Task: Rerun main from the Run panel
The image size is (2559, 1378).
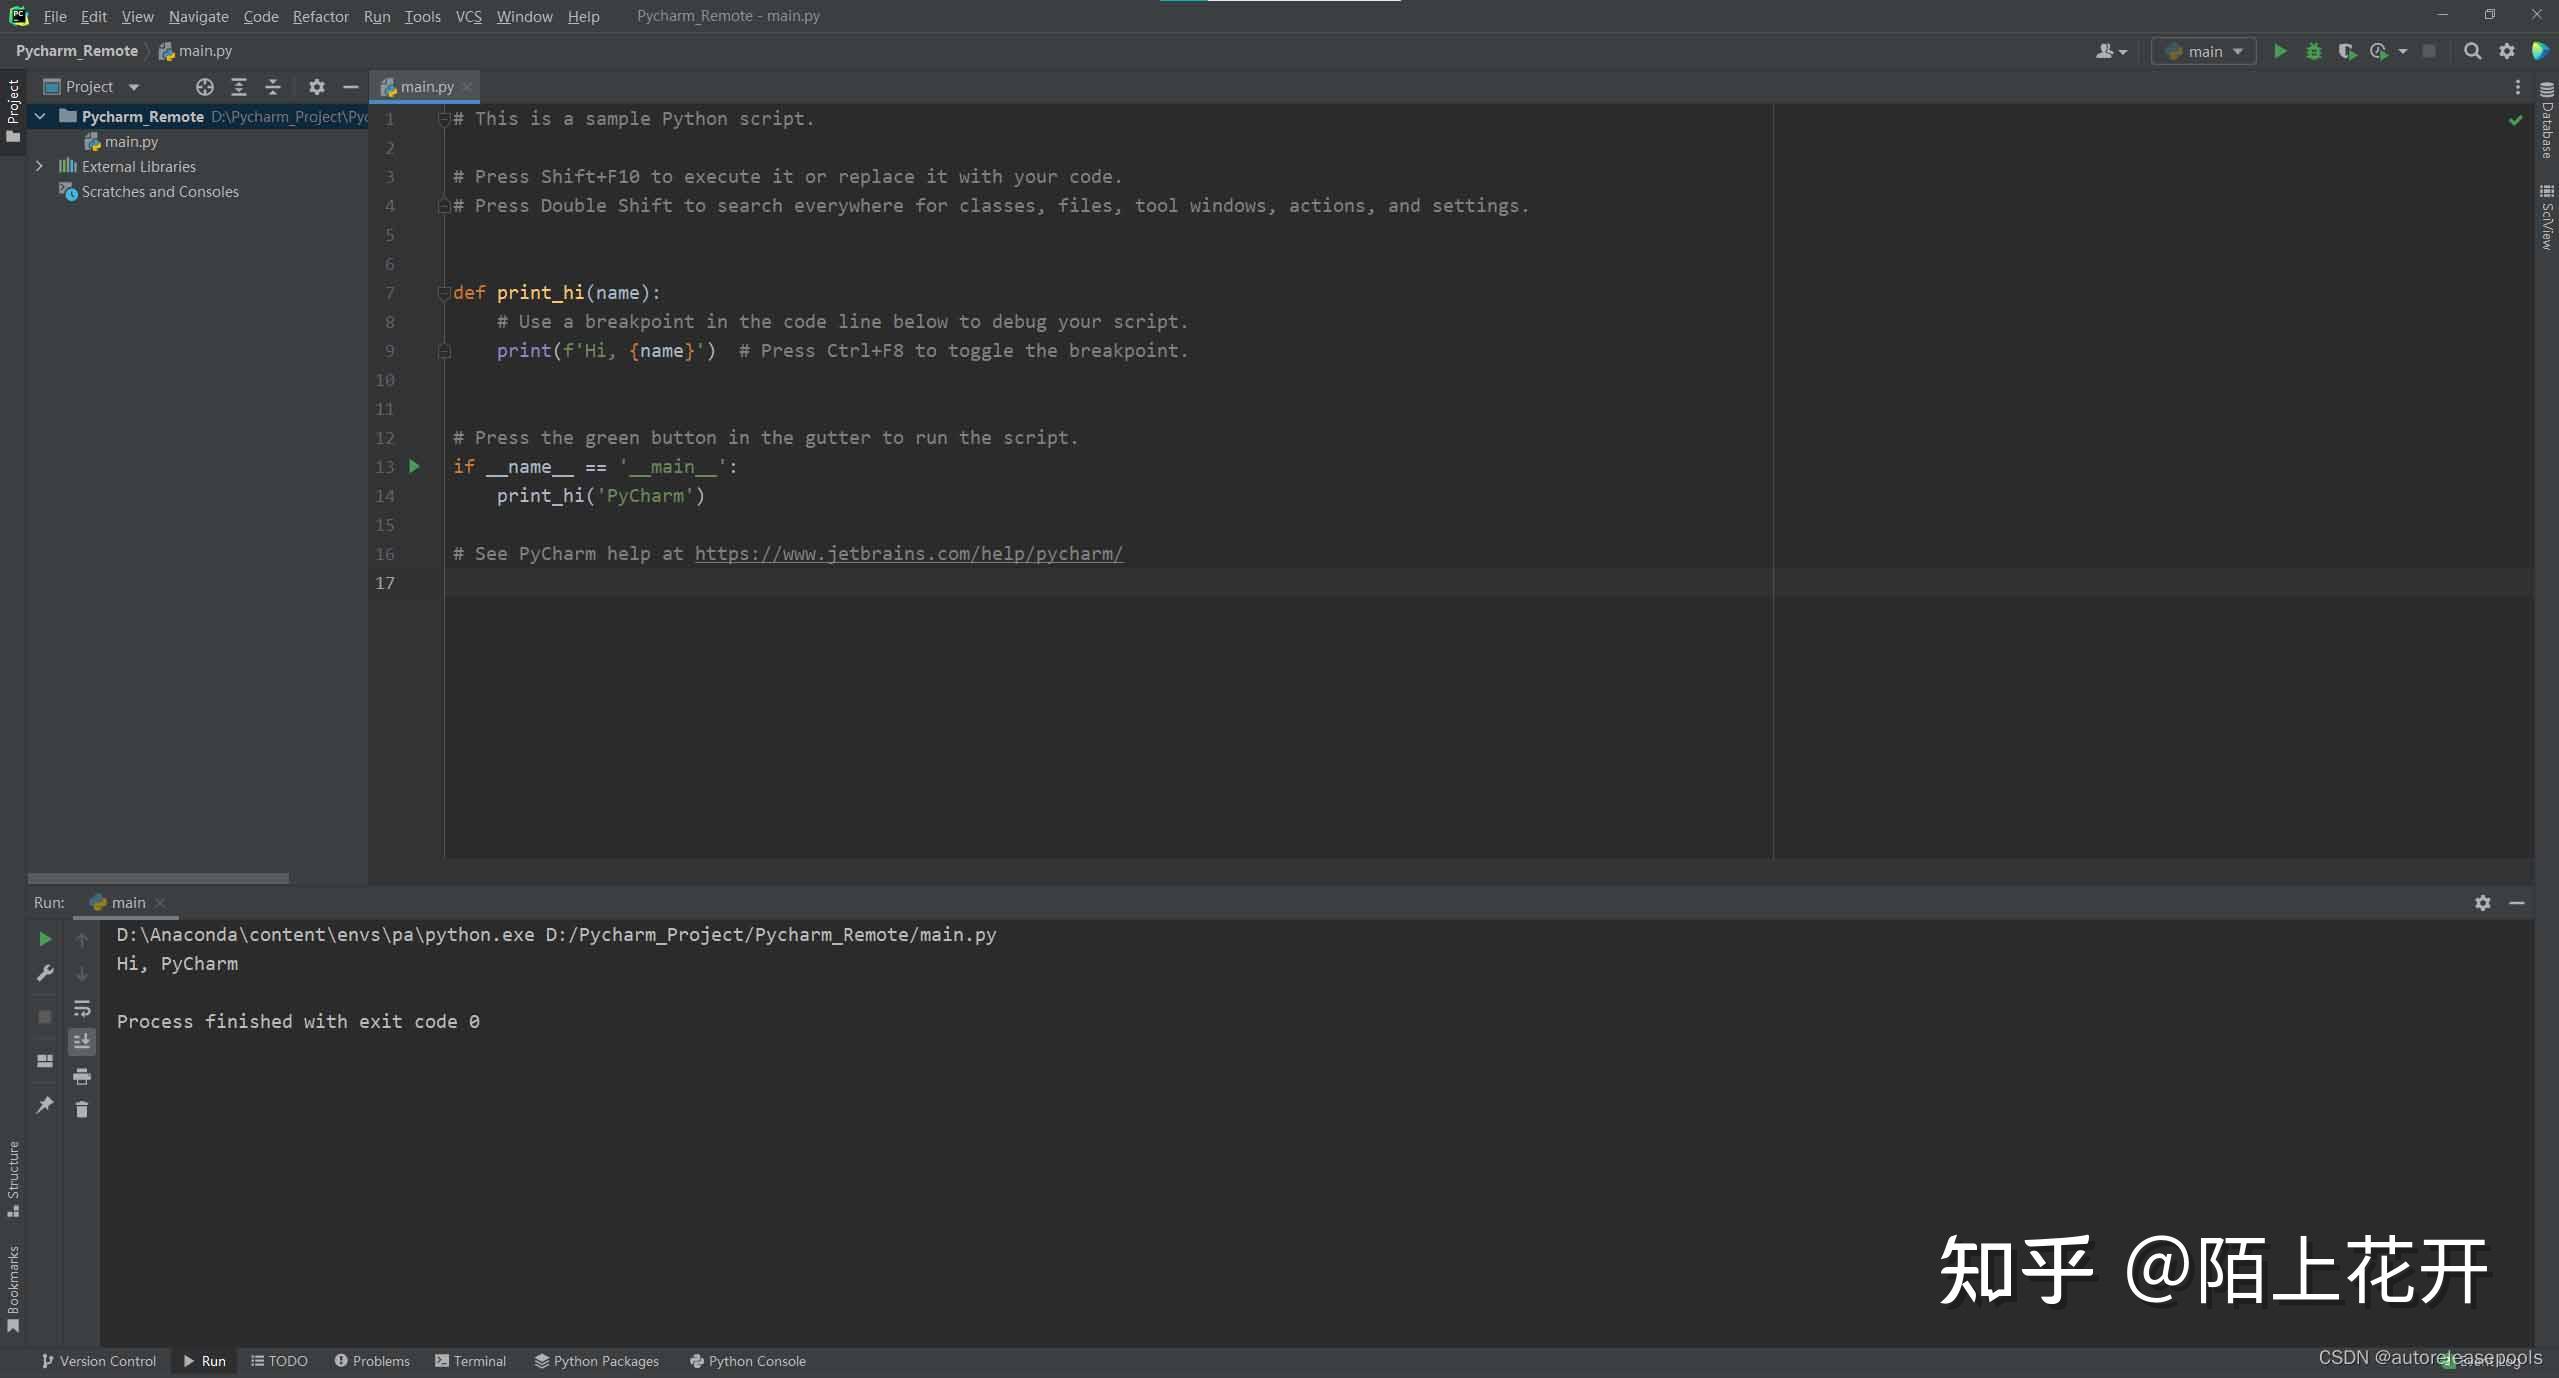Action: pyautogui.click(x=45, y=939)
